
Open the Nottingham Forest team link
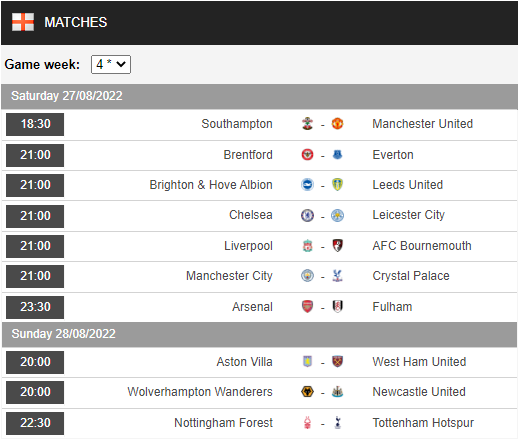point(223,423)
